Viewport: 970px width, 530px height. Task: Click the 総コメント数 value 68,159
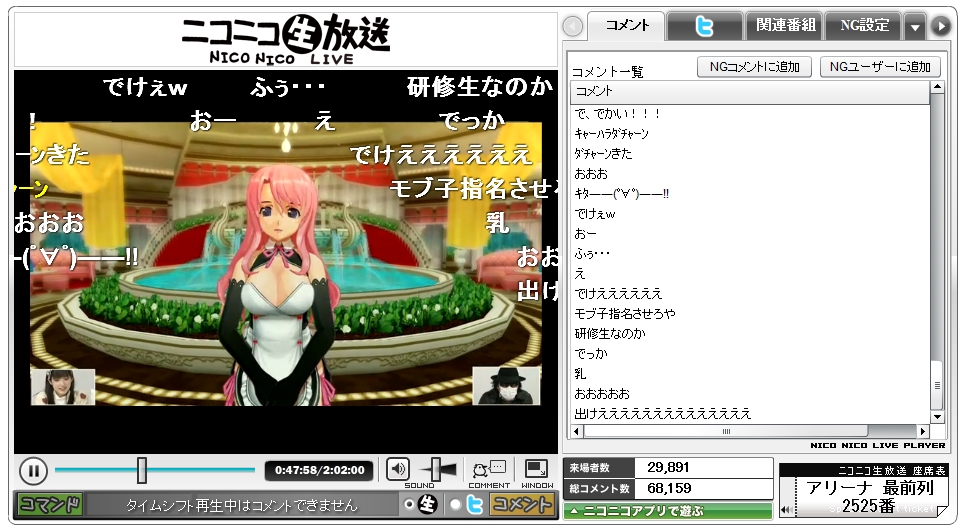(669, 489)
